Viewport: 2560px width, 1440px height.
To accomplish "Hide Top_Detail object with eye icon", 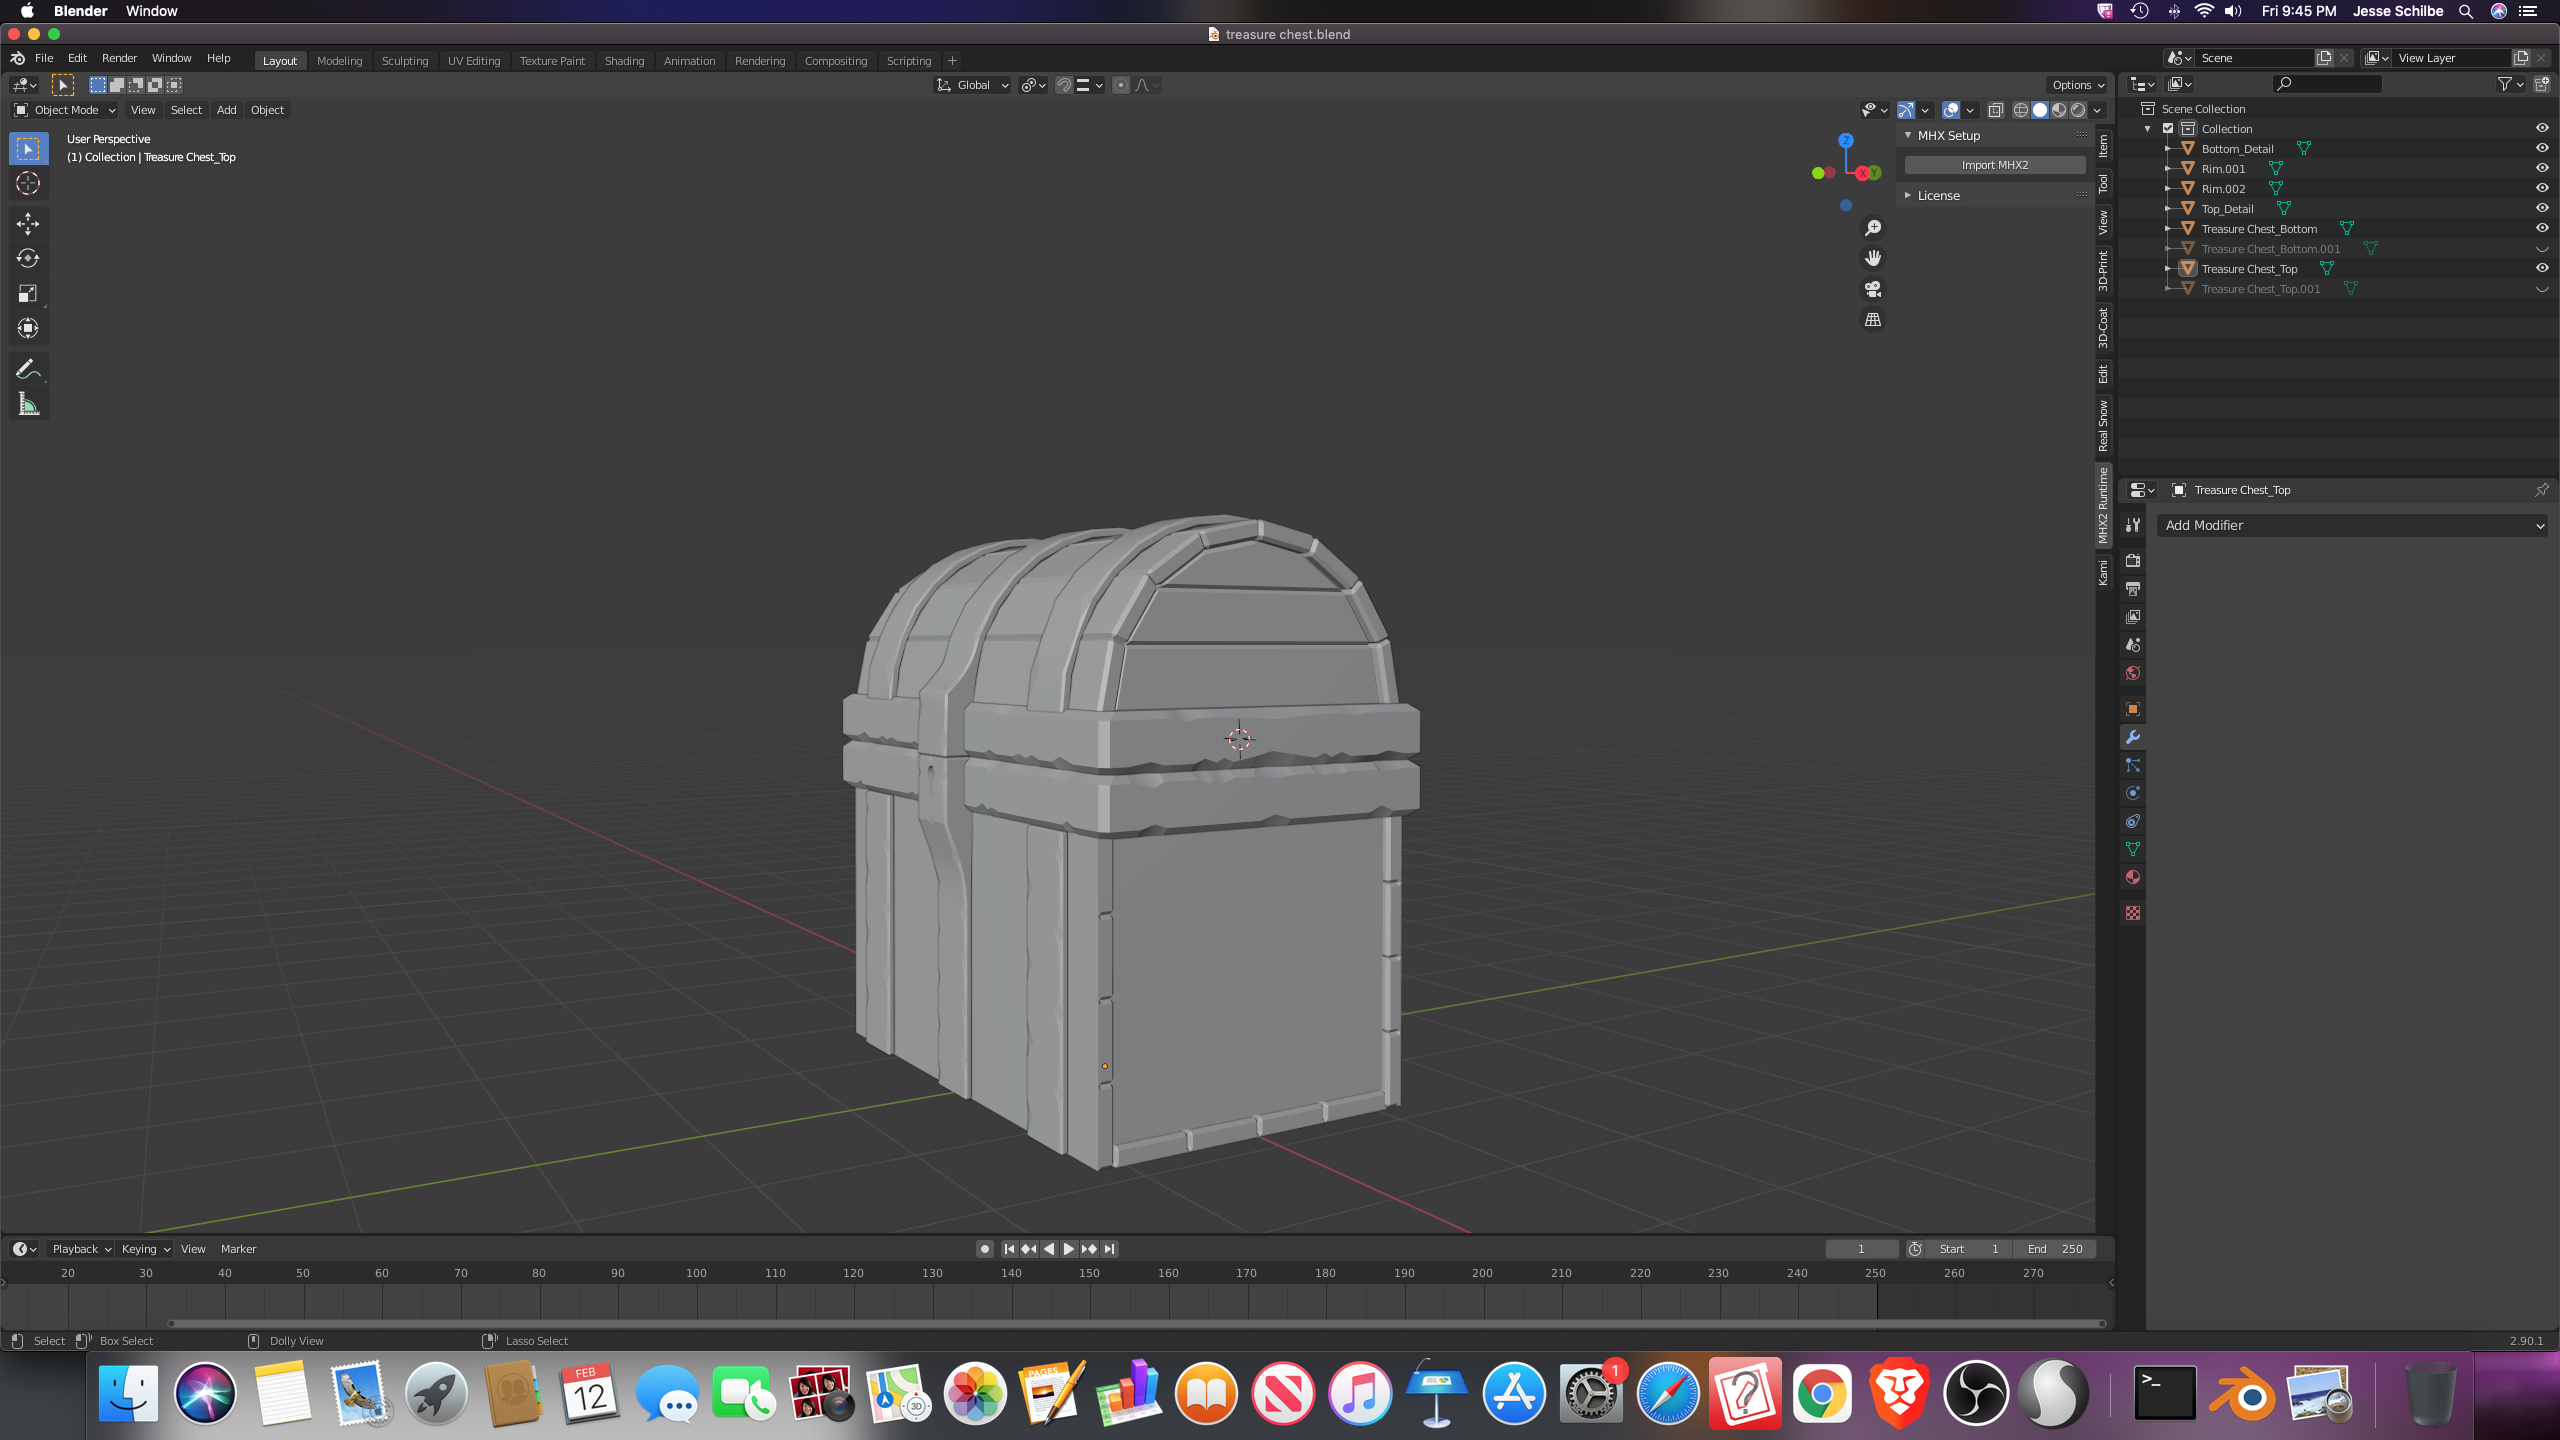I will point(2542,208).
